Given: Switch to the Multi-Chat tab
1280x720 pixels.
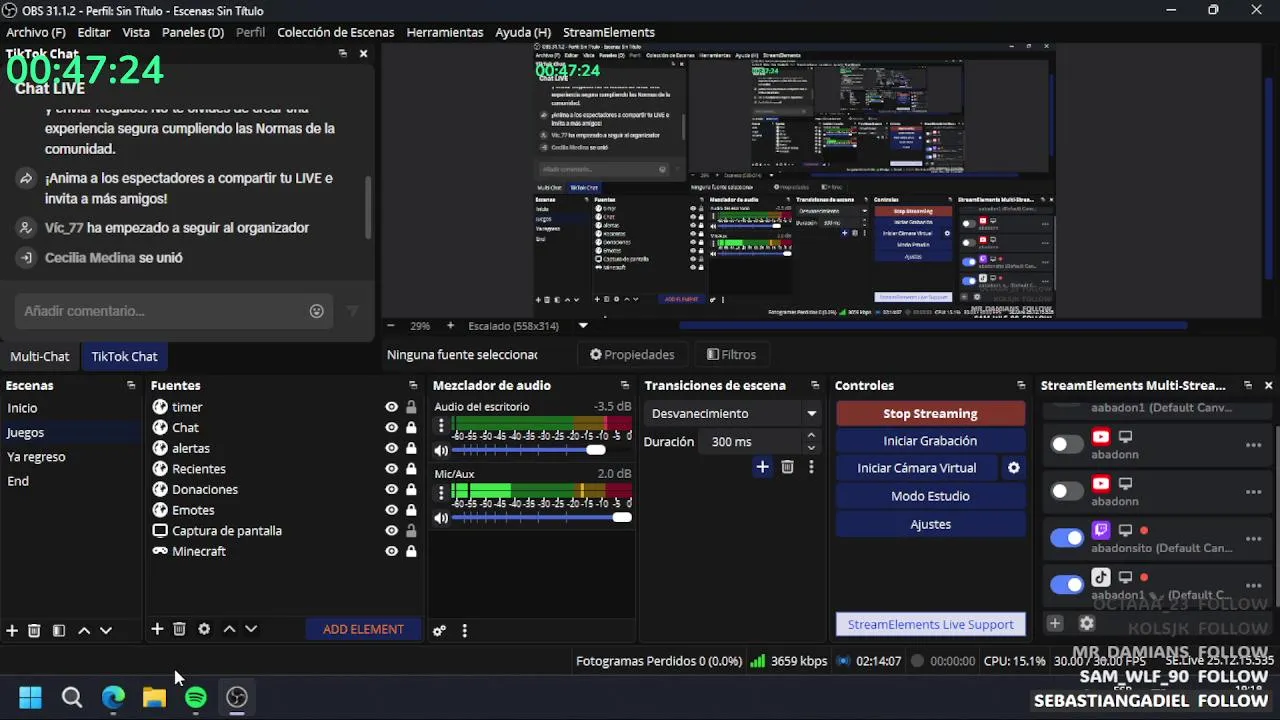Looking at the screenshot, I should click(x=40, y=356).
